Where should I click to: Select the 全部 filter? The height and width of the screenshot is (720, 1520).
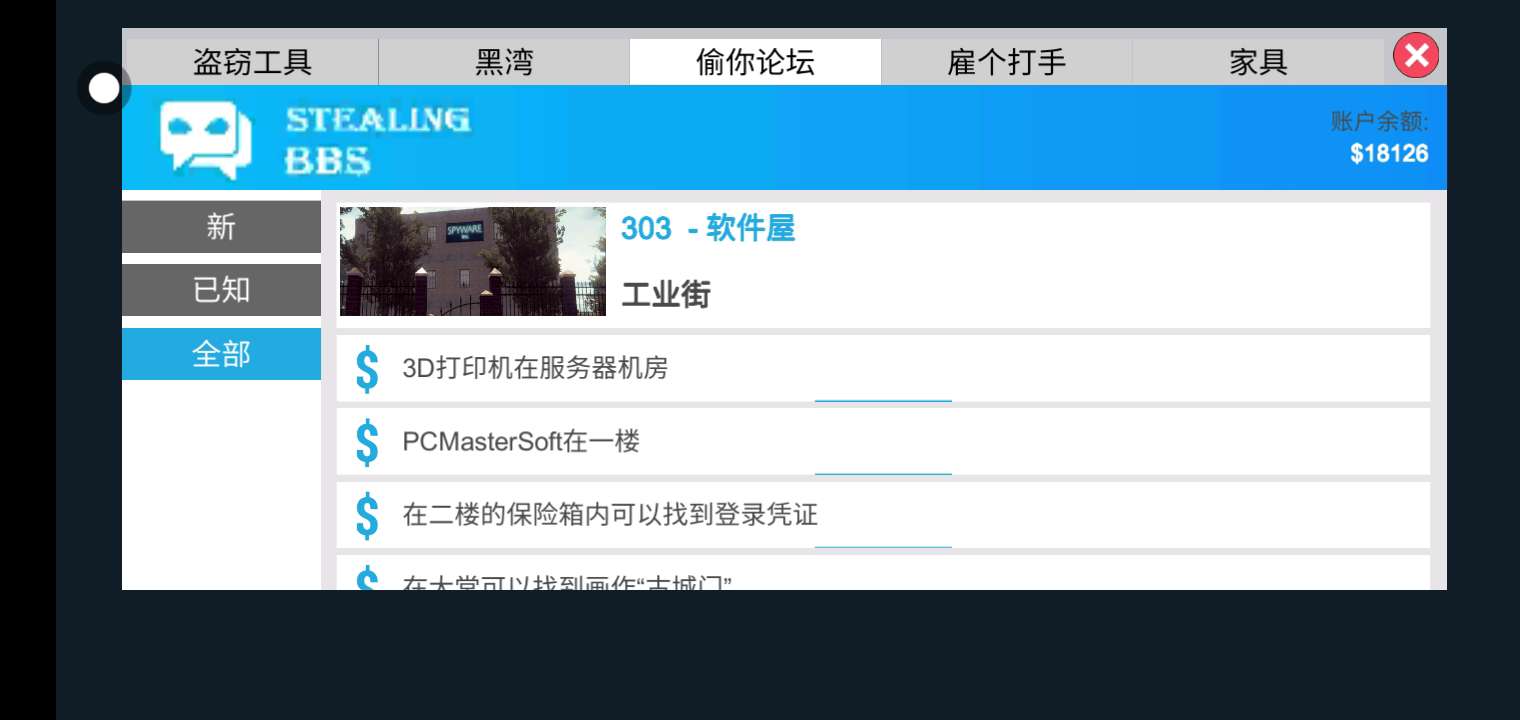(x=221, y=354)
